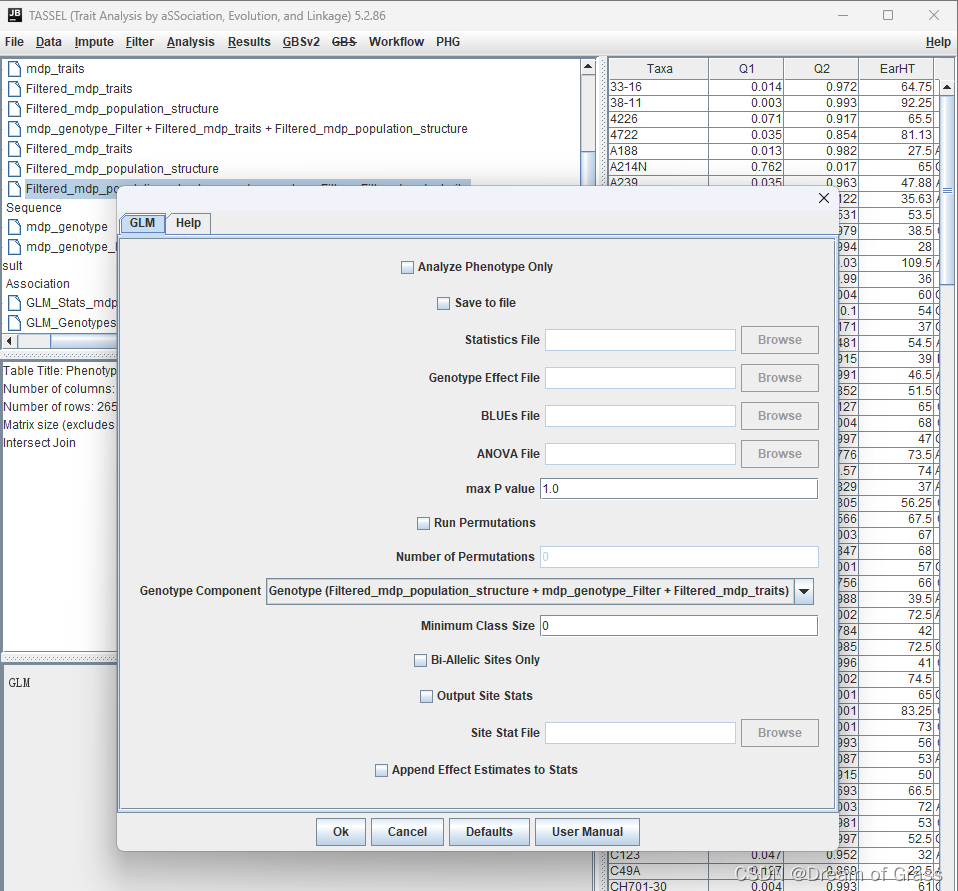Open the Results menu

pyautogui.click(x=249, y=42)
